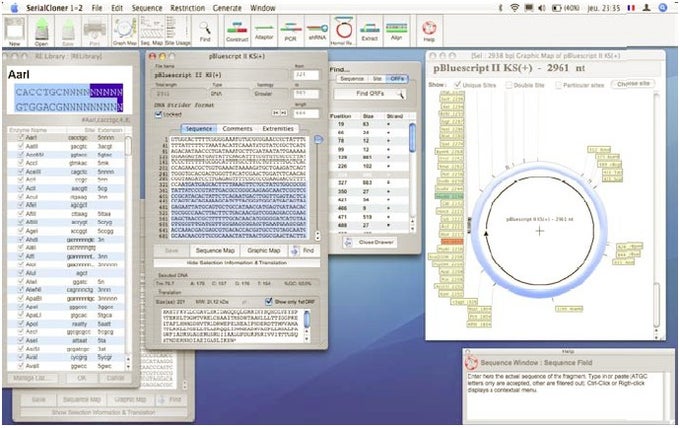Click arrow icon beside Close Drawer

pos(348,242)
